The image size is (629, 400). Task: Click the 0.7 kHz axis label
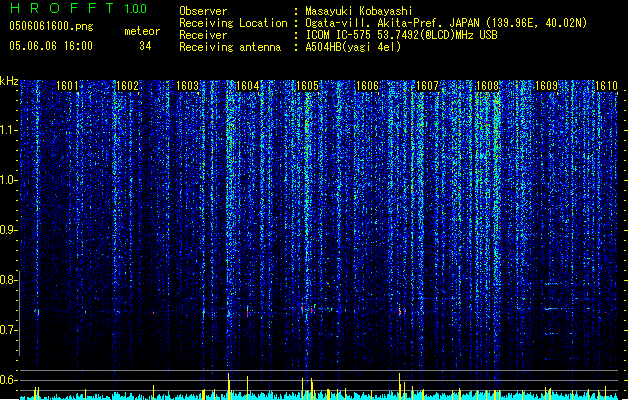coord(8,330)
